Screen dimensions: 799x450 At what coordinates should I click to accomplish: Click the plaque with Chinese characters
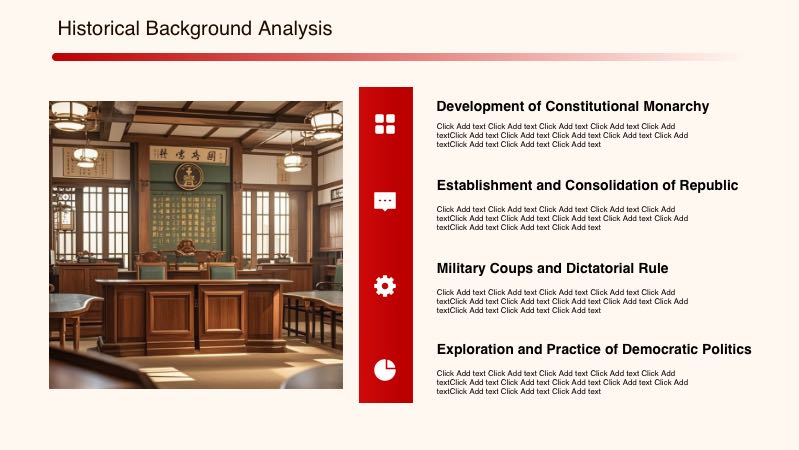pyautogui.click(x=188, y=154)
